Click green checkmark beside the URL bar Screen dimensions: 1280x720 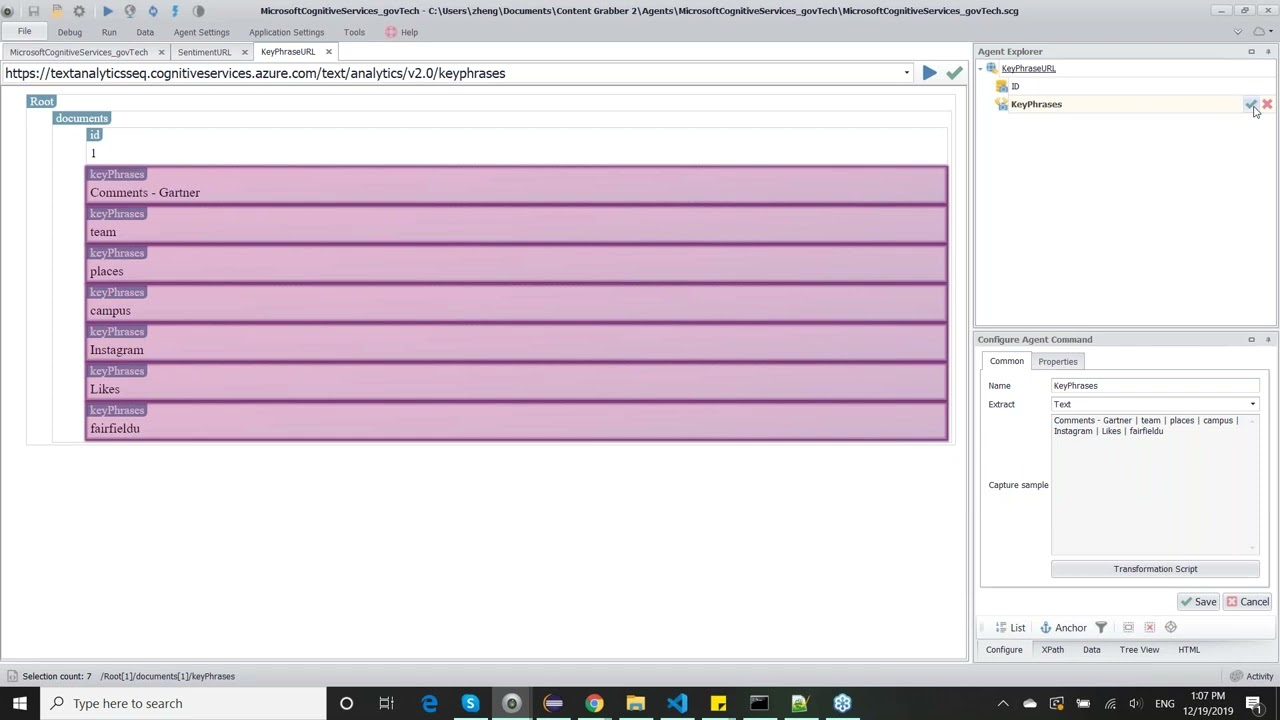[955, 73]
